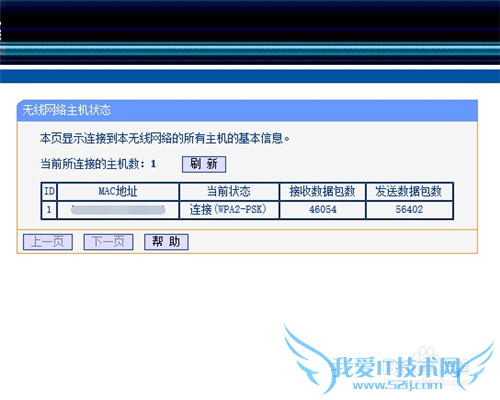500x400 pixels.
Task: Click the 刷新 refresh button
Action: pos(204,164)
